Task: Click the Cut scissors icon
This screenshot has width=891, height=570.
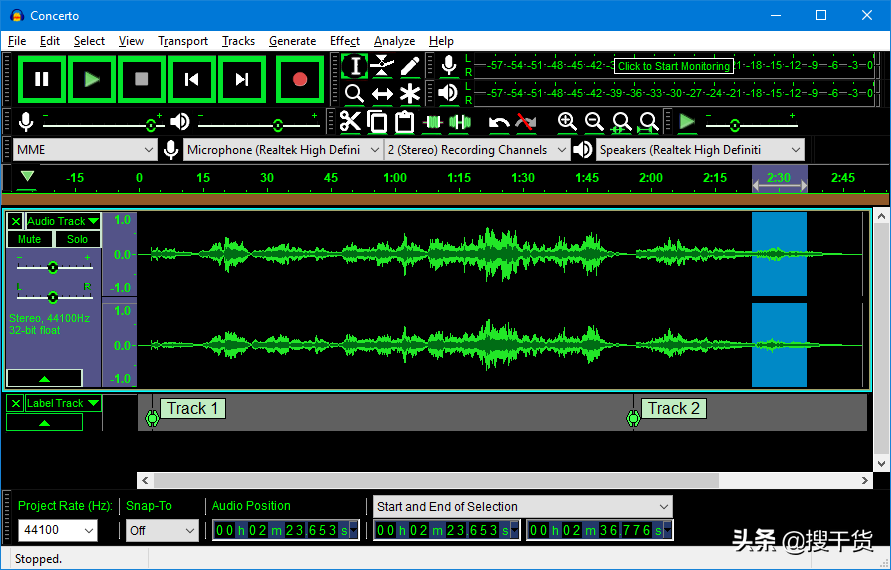Action: (350, 122)
